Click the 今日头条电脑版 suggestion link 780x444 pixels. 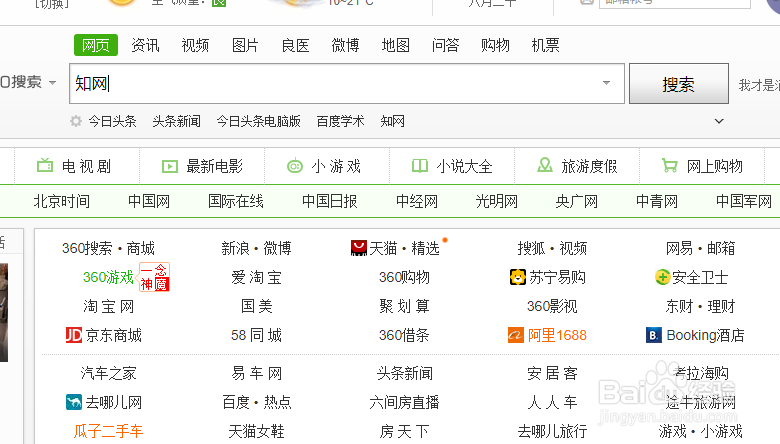point(259,121)
